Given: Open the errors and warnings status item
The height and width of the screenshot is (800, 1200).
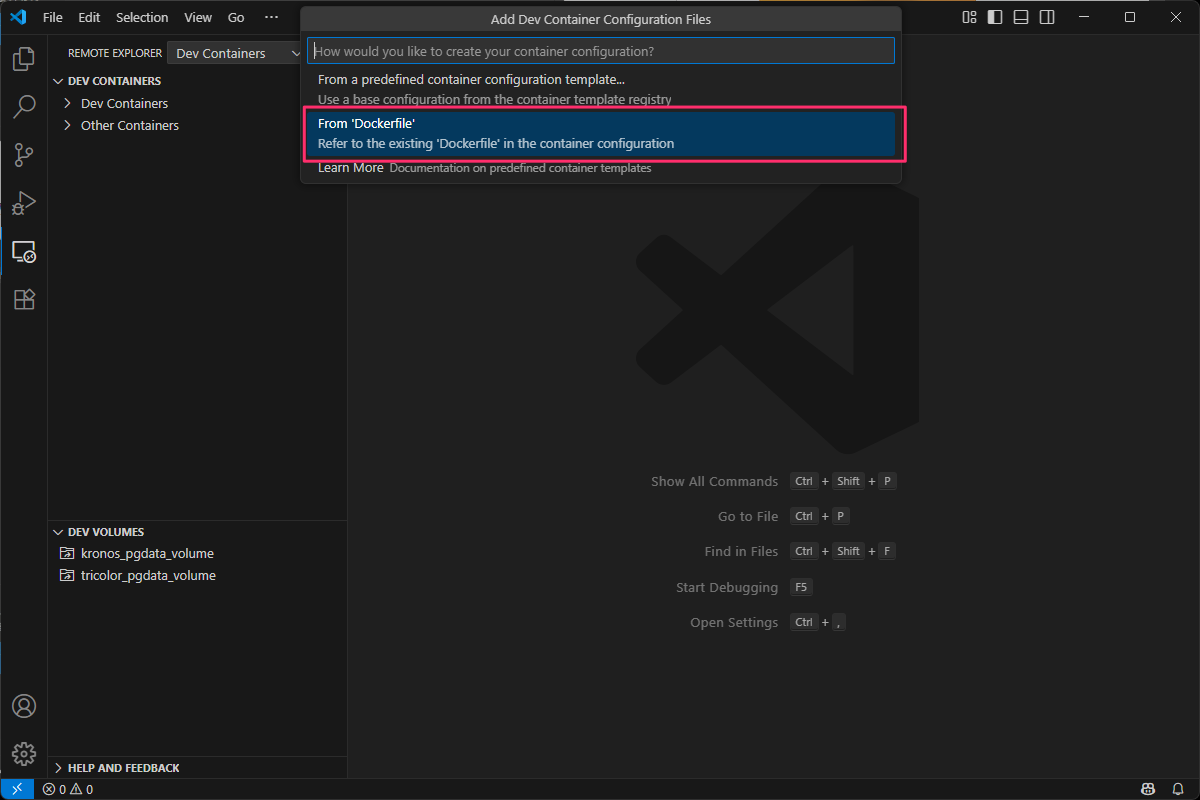Looking at the screenshot, I should (x=68, y=790).
